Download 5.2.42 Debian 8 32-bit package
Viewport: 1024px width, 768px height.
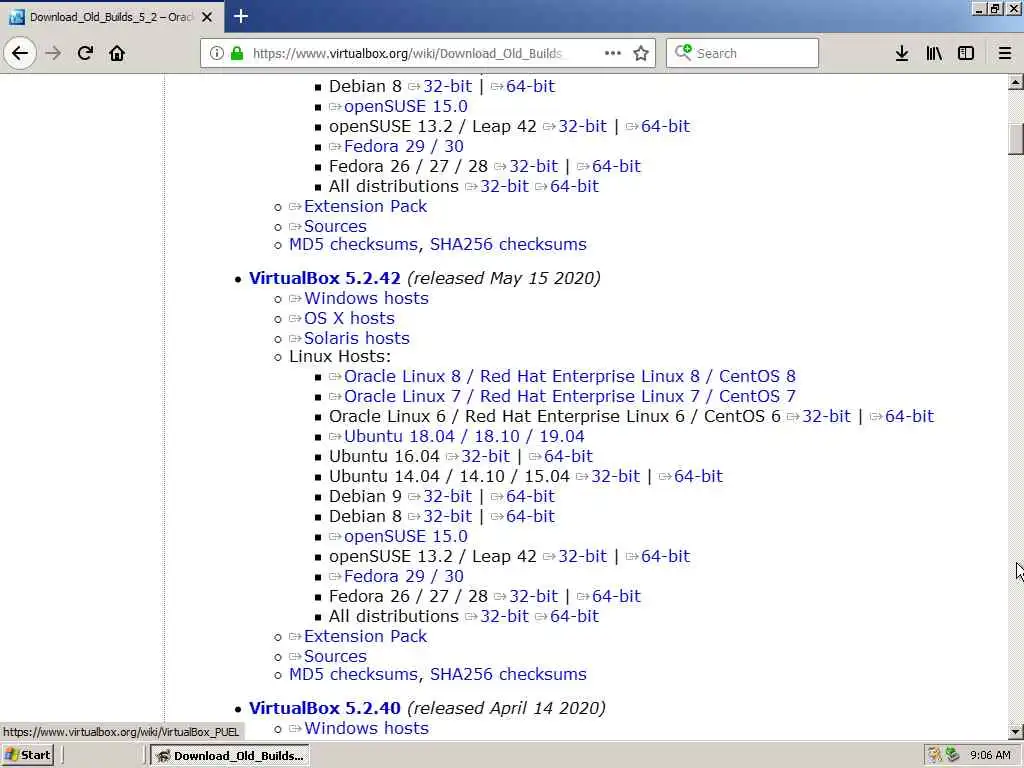447,517
